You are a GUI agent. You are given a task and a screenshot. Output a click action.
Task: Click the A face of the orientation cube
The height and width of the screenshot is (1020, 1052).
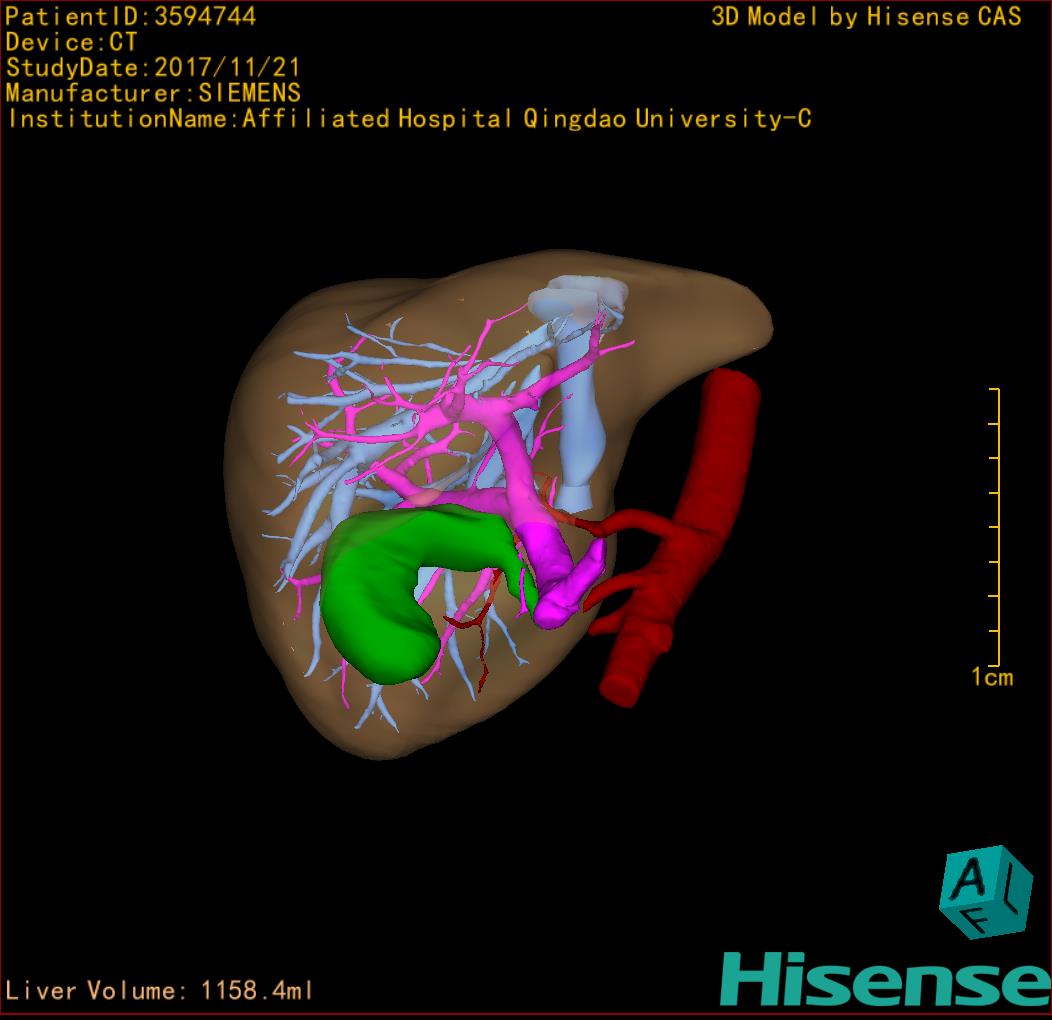coord(969,878)
